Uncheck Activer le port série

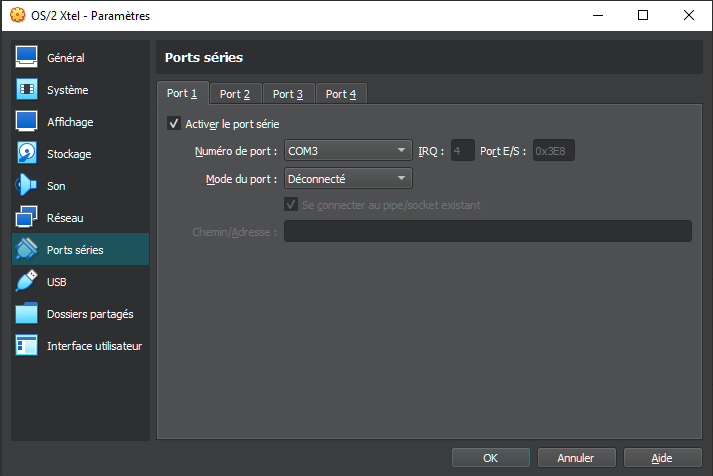pos(174,124)
